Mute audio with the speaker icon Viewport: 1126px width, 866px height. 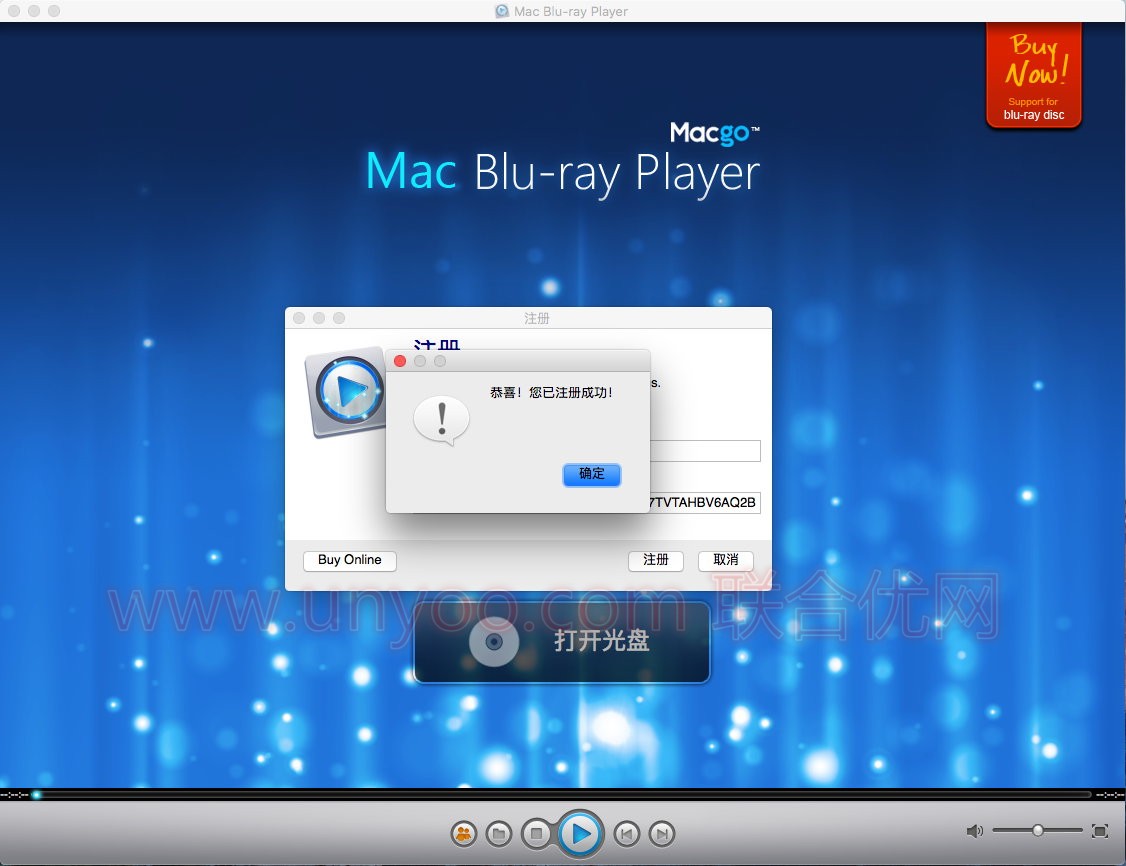pyautogui.click(x=974, y=831)
